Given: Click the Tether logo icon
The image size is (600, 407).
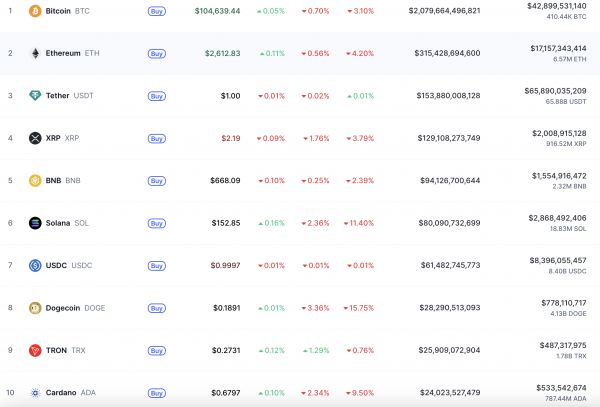Looking at the screenshot, I should pos(35,96).
